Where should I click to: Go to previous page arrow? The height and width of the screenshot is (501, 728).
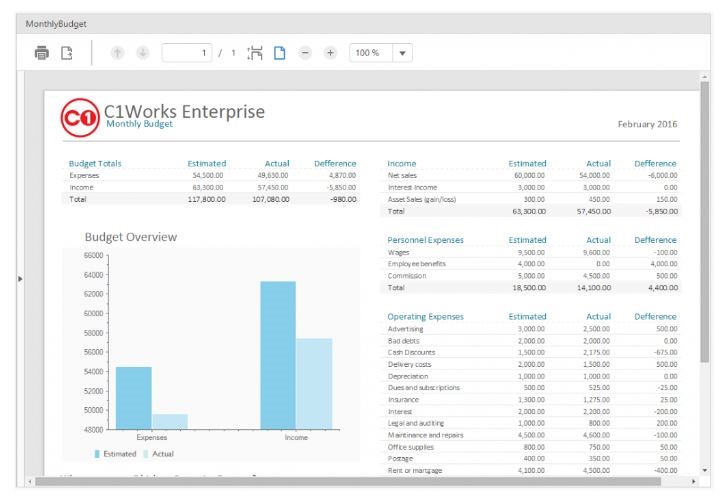[117, 53]
